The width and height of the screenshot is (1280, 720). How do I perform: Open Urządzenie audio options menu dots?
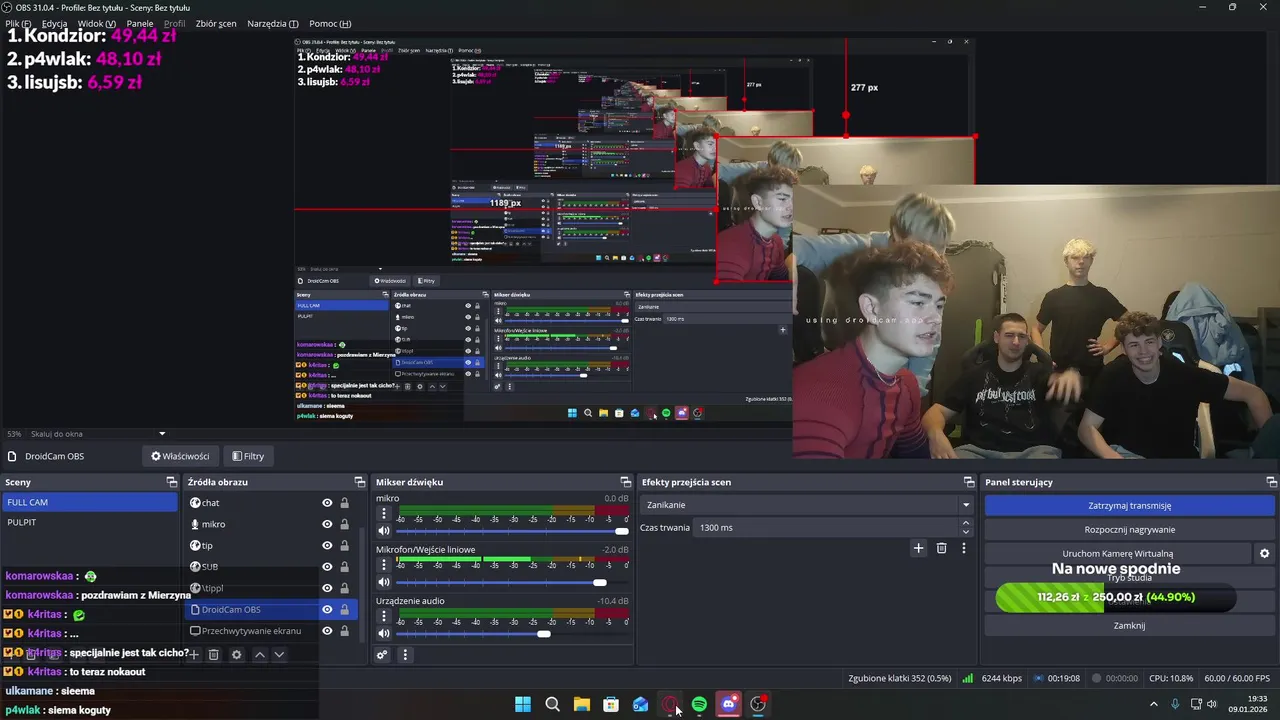click(383, 616)
